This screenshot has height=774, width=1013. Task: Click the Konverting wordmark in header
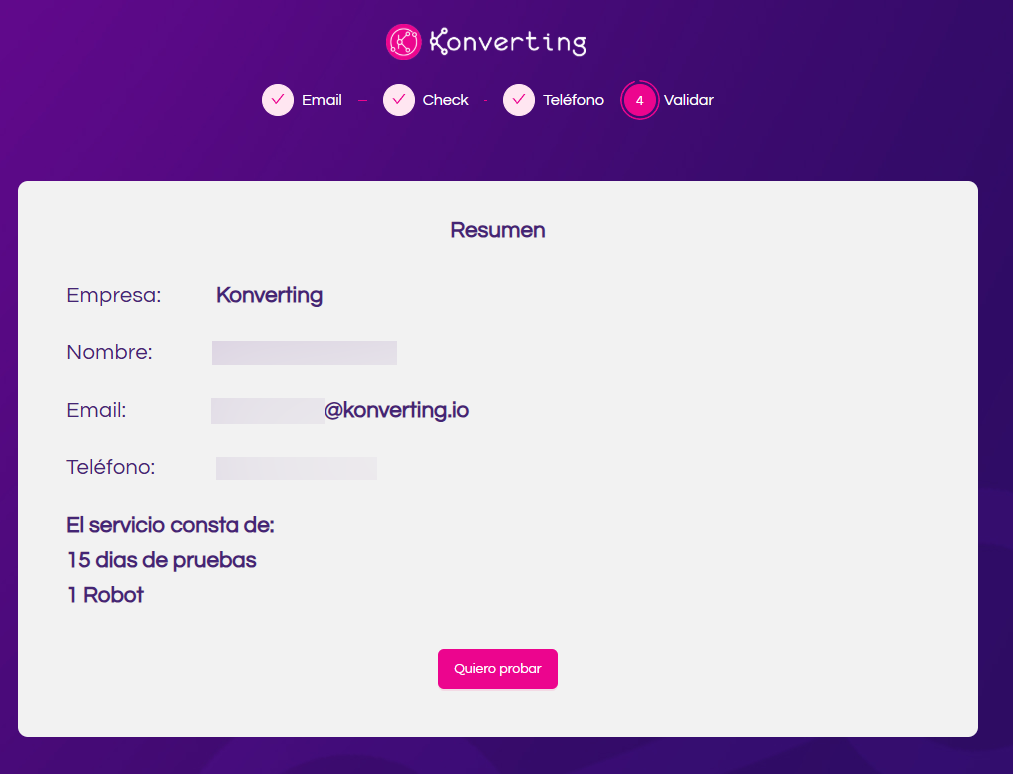pyautogui.click(x=508, y=42)
